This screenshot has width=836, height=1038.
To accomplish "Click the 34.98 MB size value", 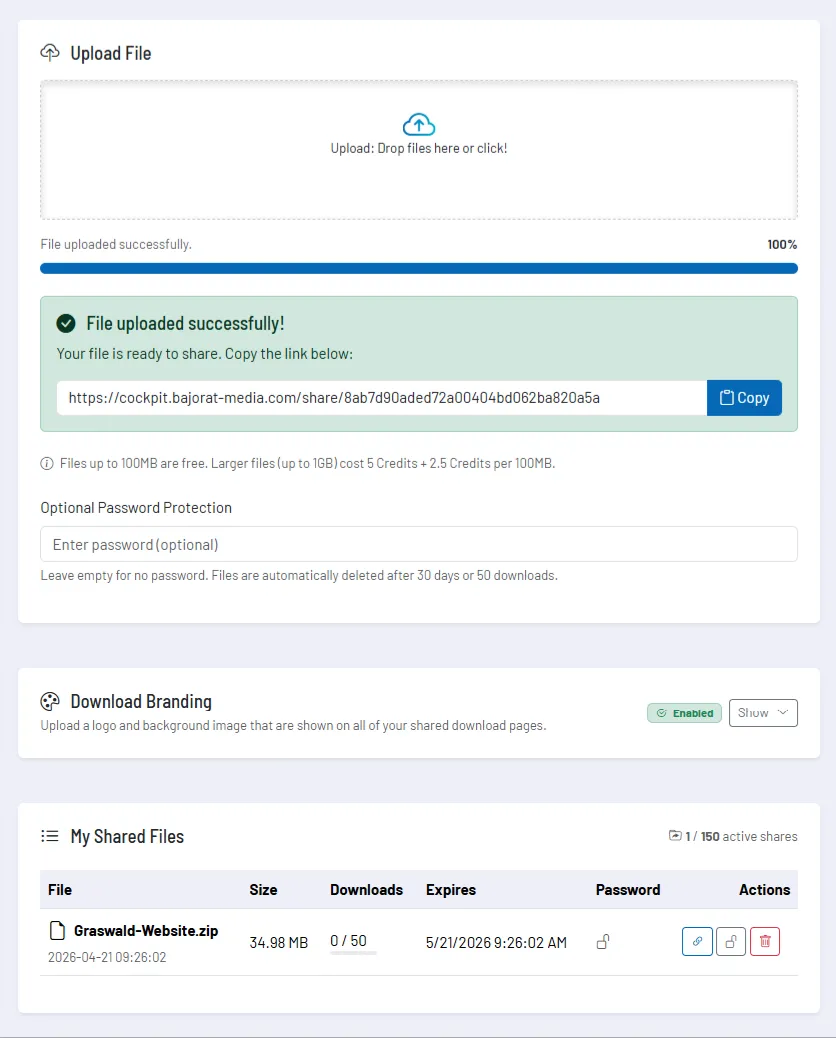I will point(279,943).
